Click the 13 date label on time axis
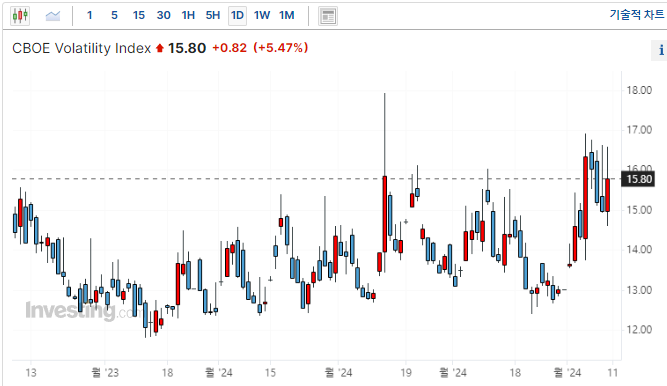This screenshot has width=667, height=386. 31,373
